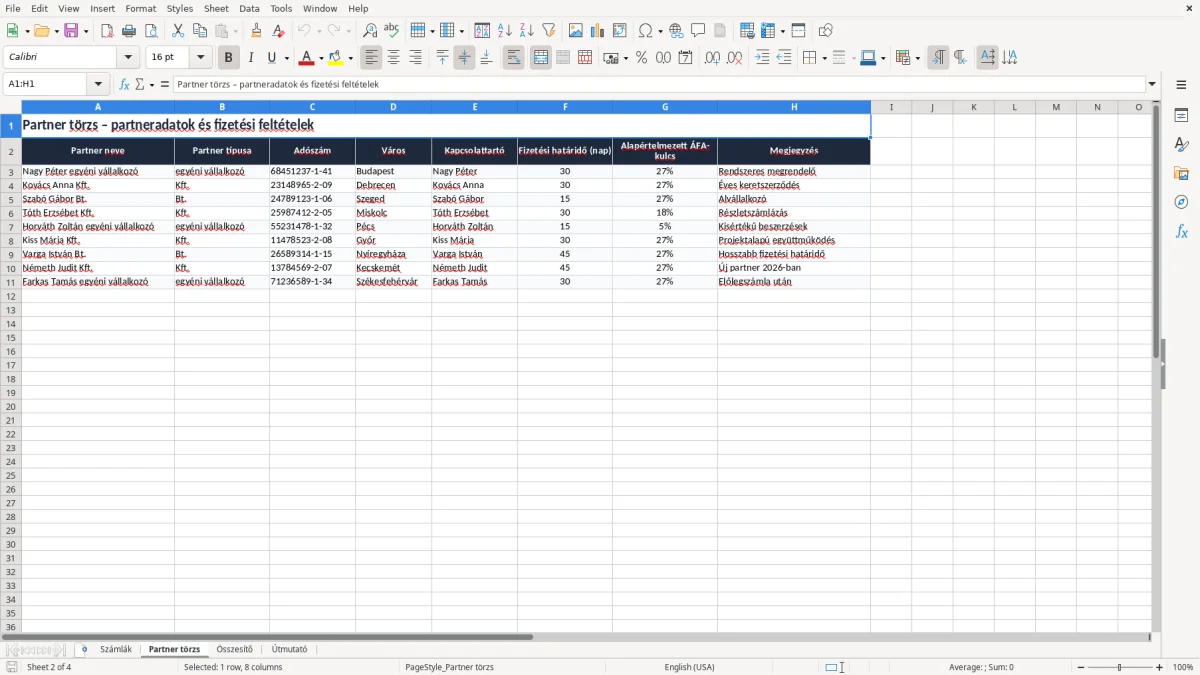Clone formatting with the paintbrush
The image size is (1200, 675).
coord(257,31)
